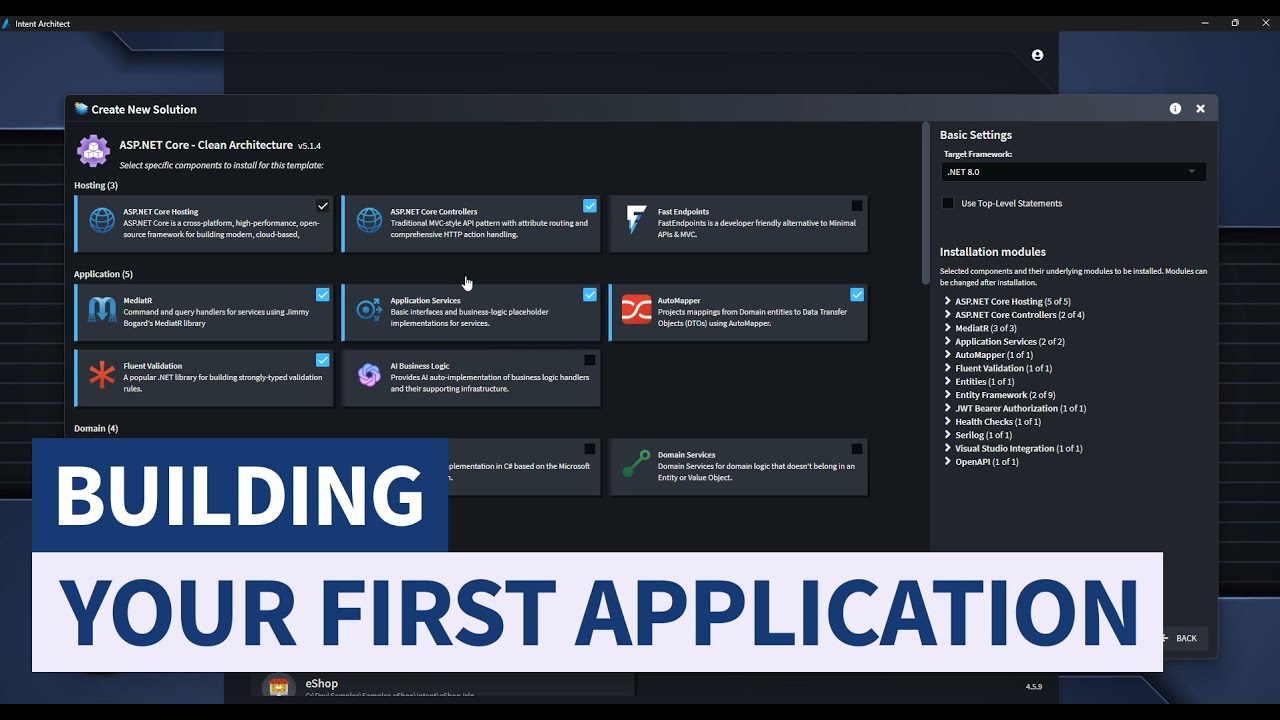The width and height of the screenshot is (1280, 720).
Task: Click the Basic Settings heading
Action: 975,135
